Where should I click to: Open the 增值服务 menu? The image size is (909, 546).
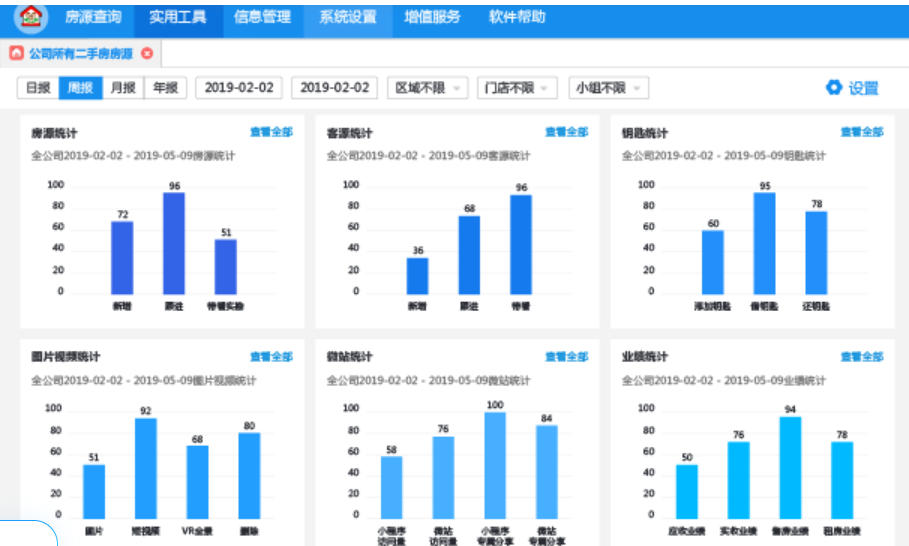432,17
